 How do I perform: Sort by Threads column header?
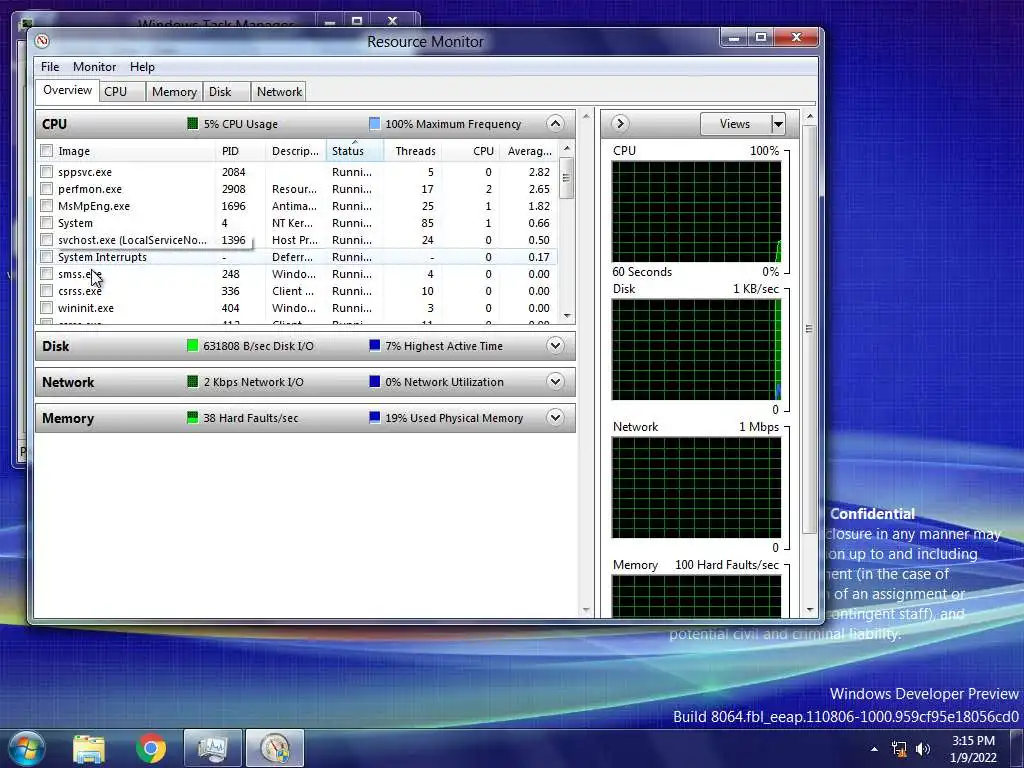pos(413,151)
